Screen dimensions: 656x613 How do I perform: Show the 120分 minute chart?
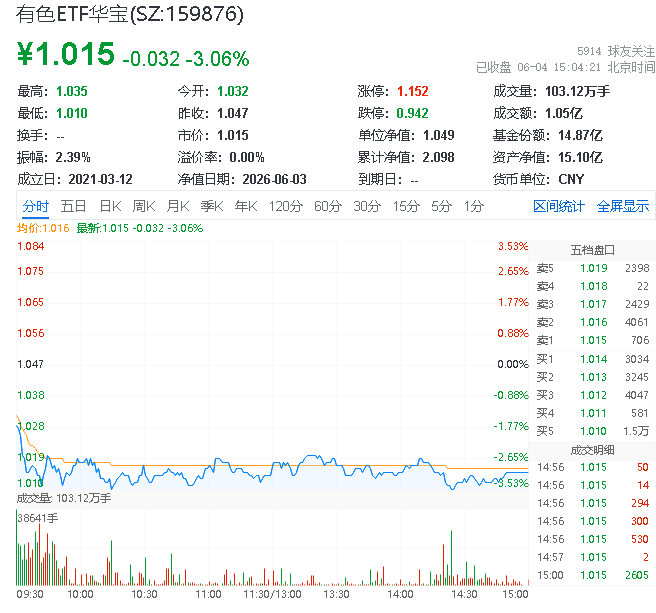(x=286, y=206)
